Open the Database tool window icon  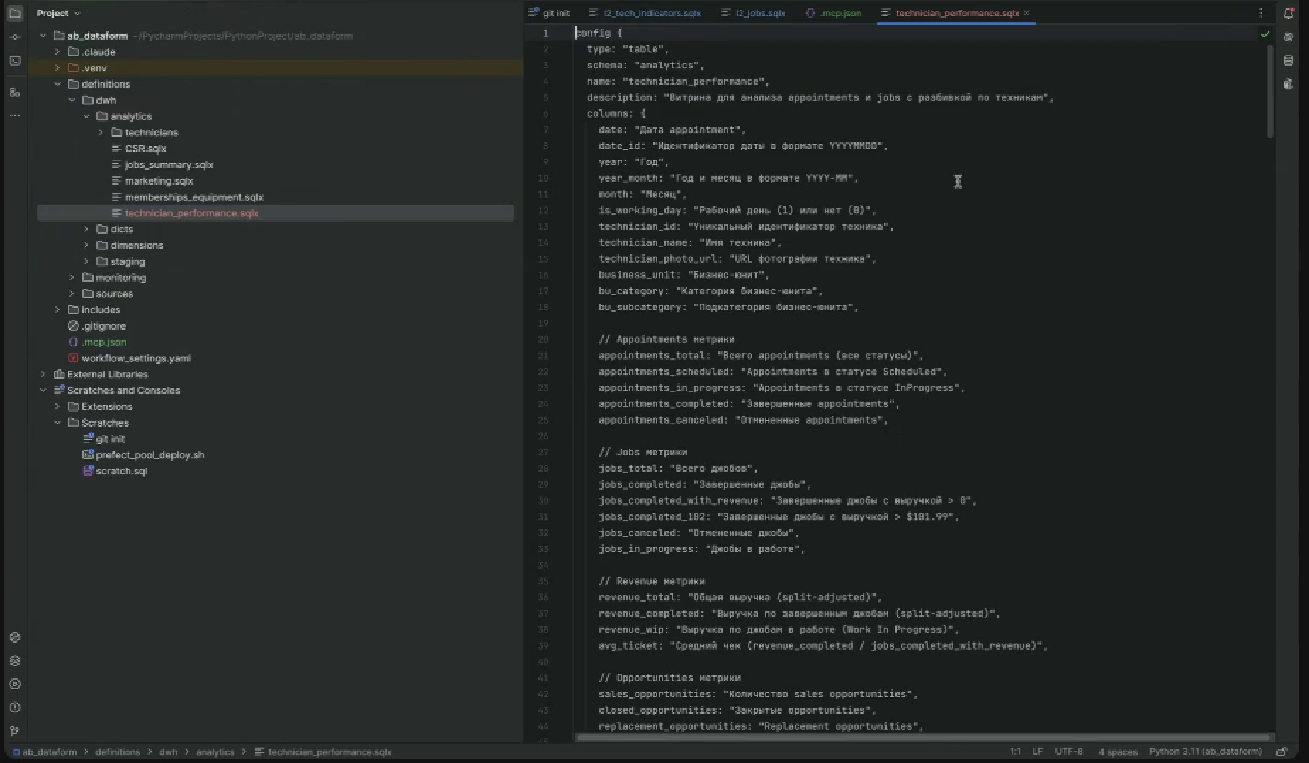point(1289,61)
